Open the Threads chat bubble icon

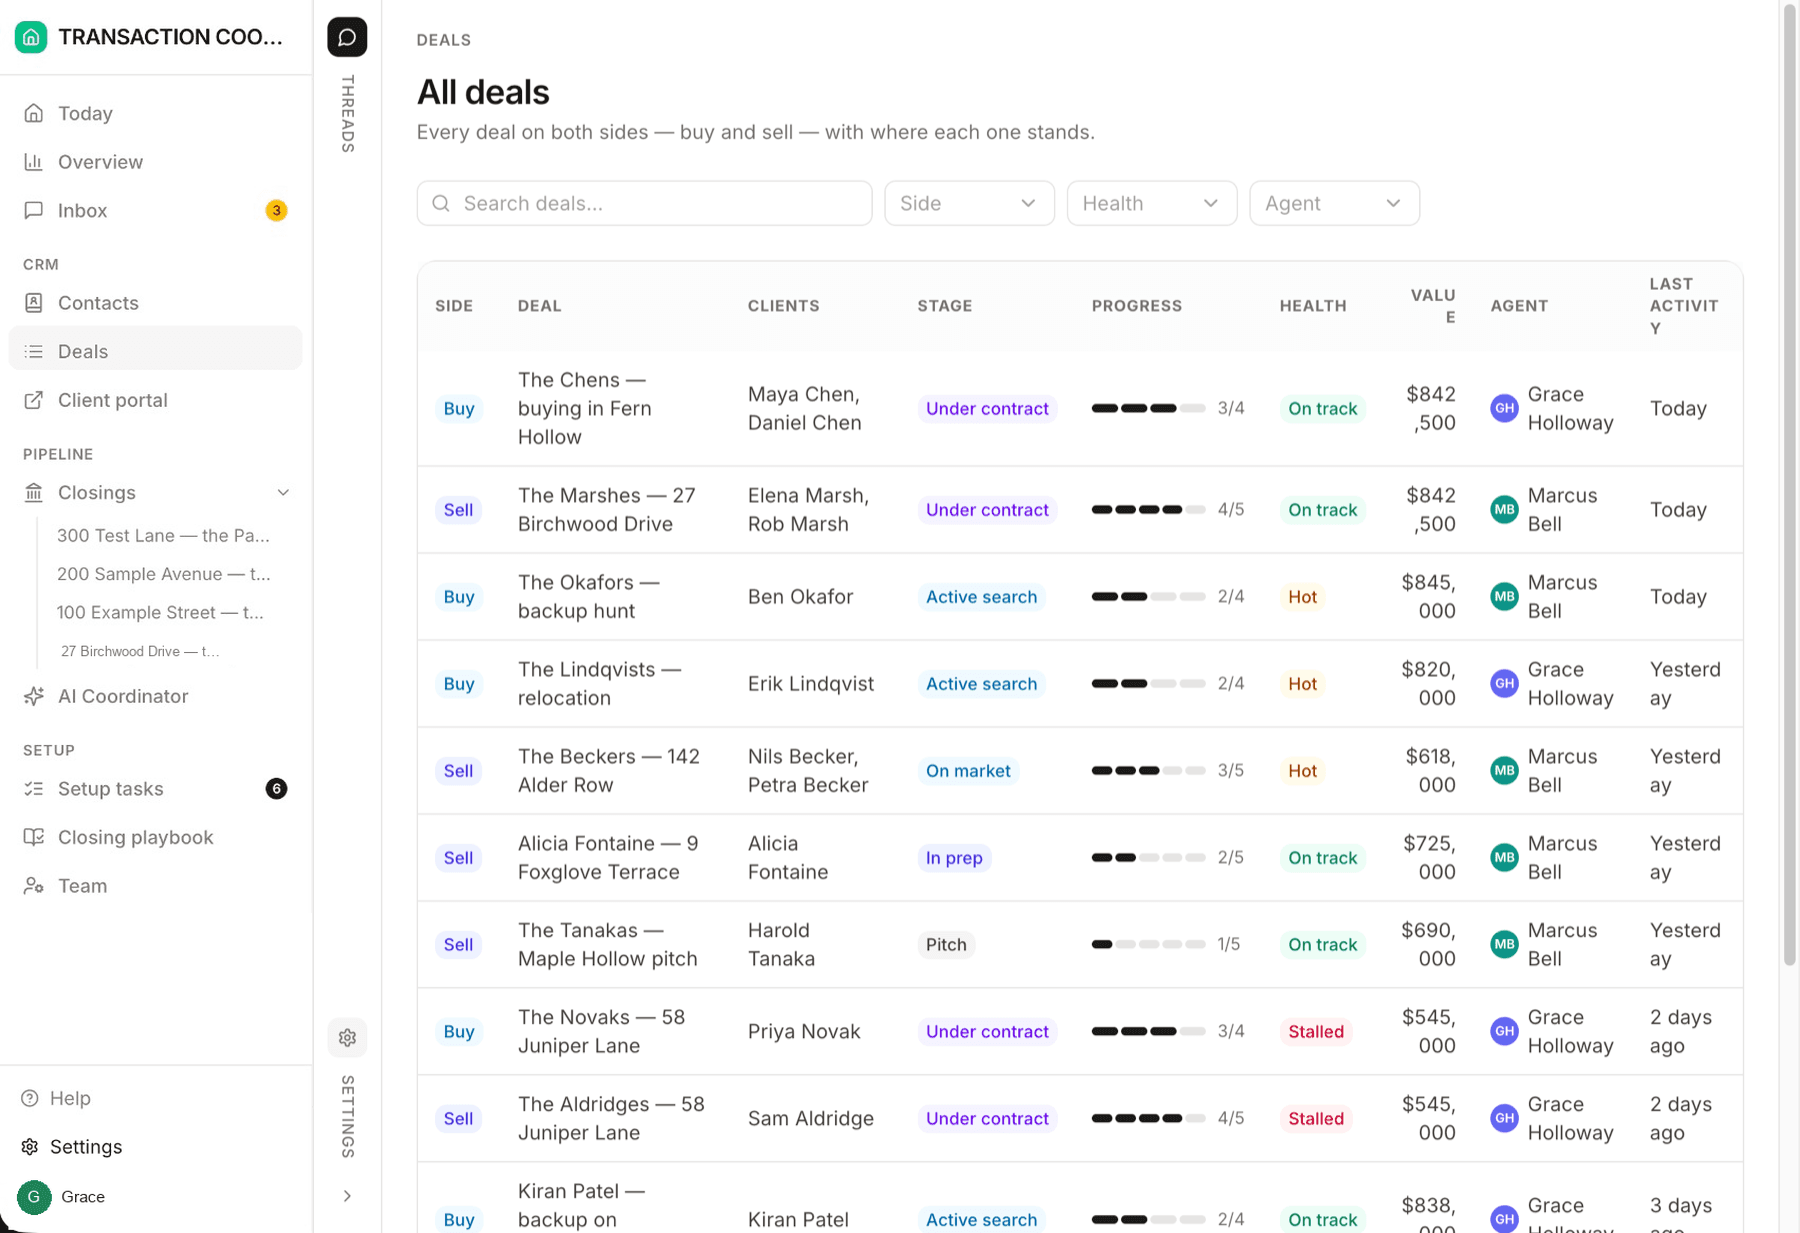(x=347, y=37)
